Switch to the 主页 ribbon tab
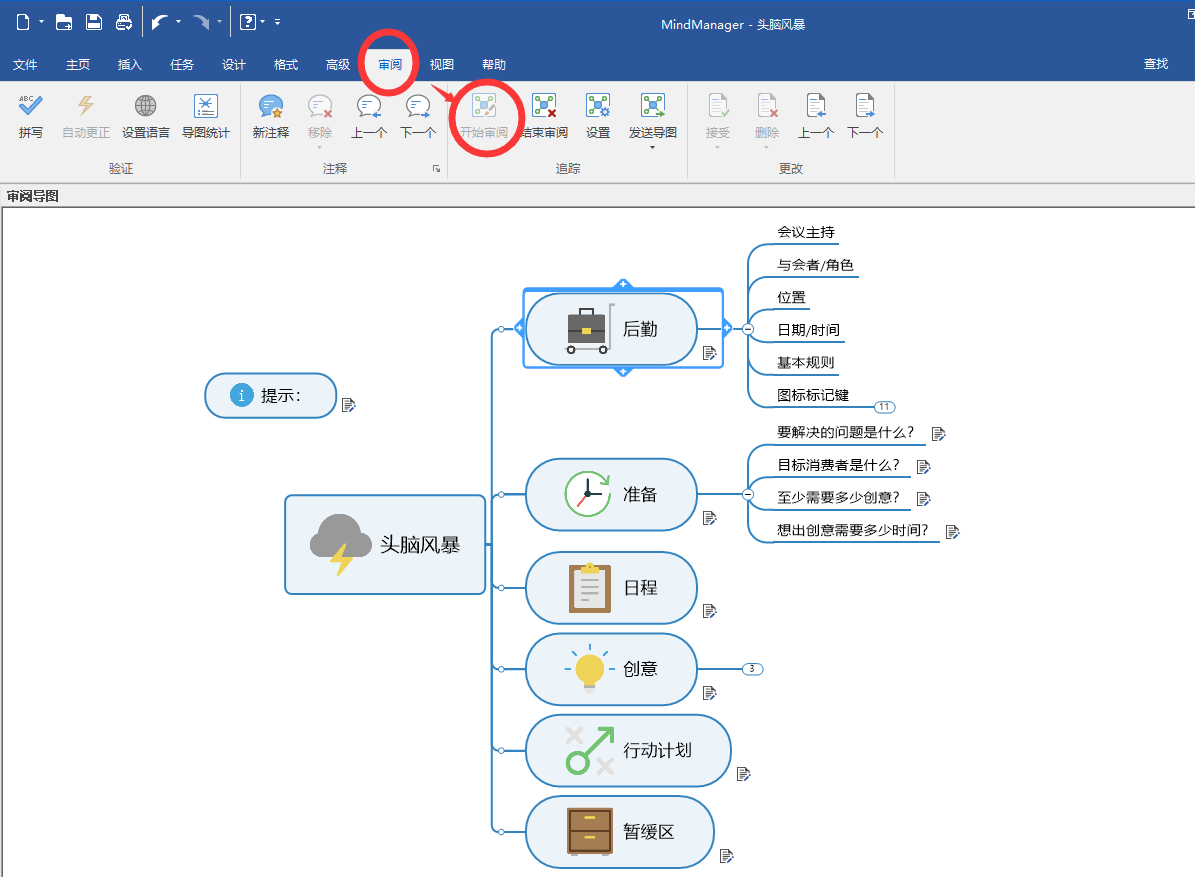This screenshot has width=1195, height=877. point(78,65)
